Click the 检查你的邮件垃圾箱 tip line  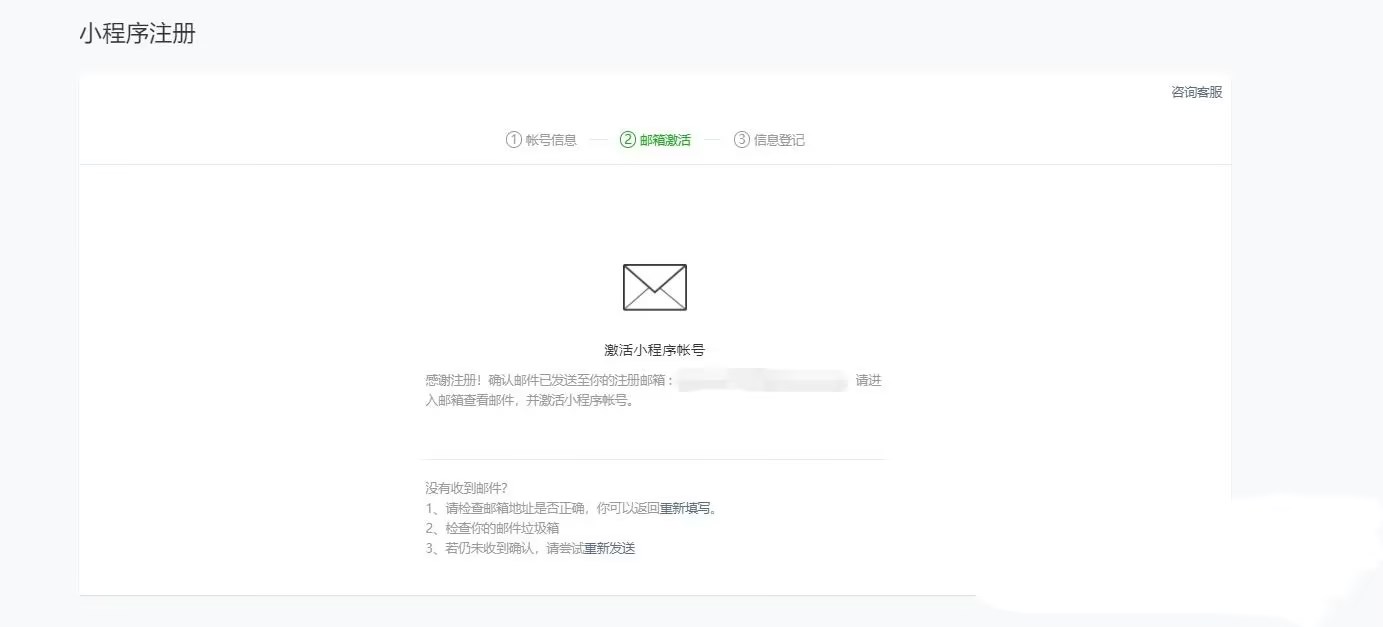coord(492,528)
